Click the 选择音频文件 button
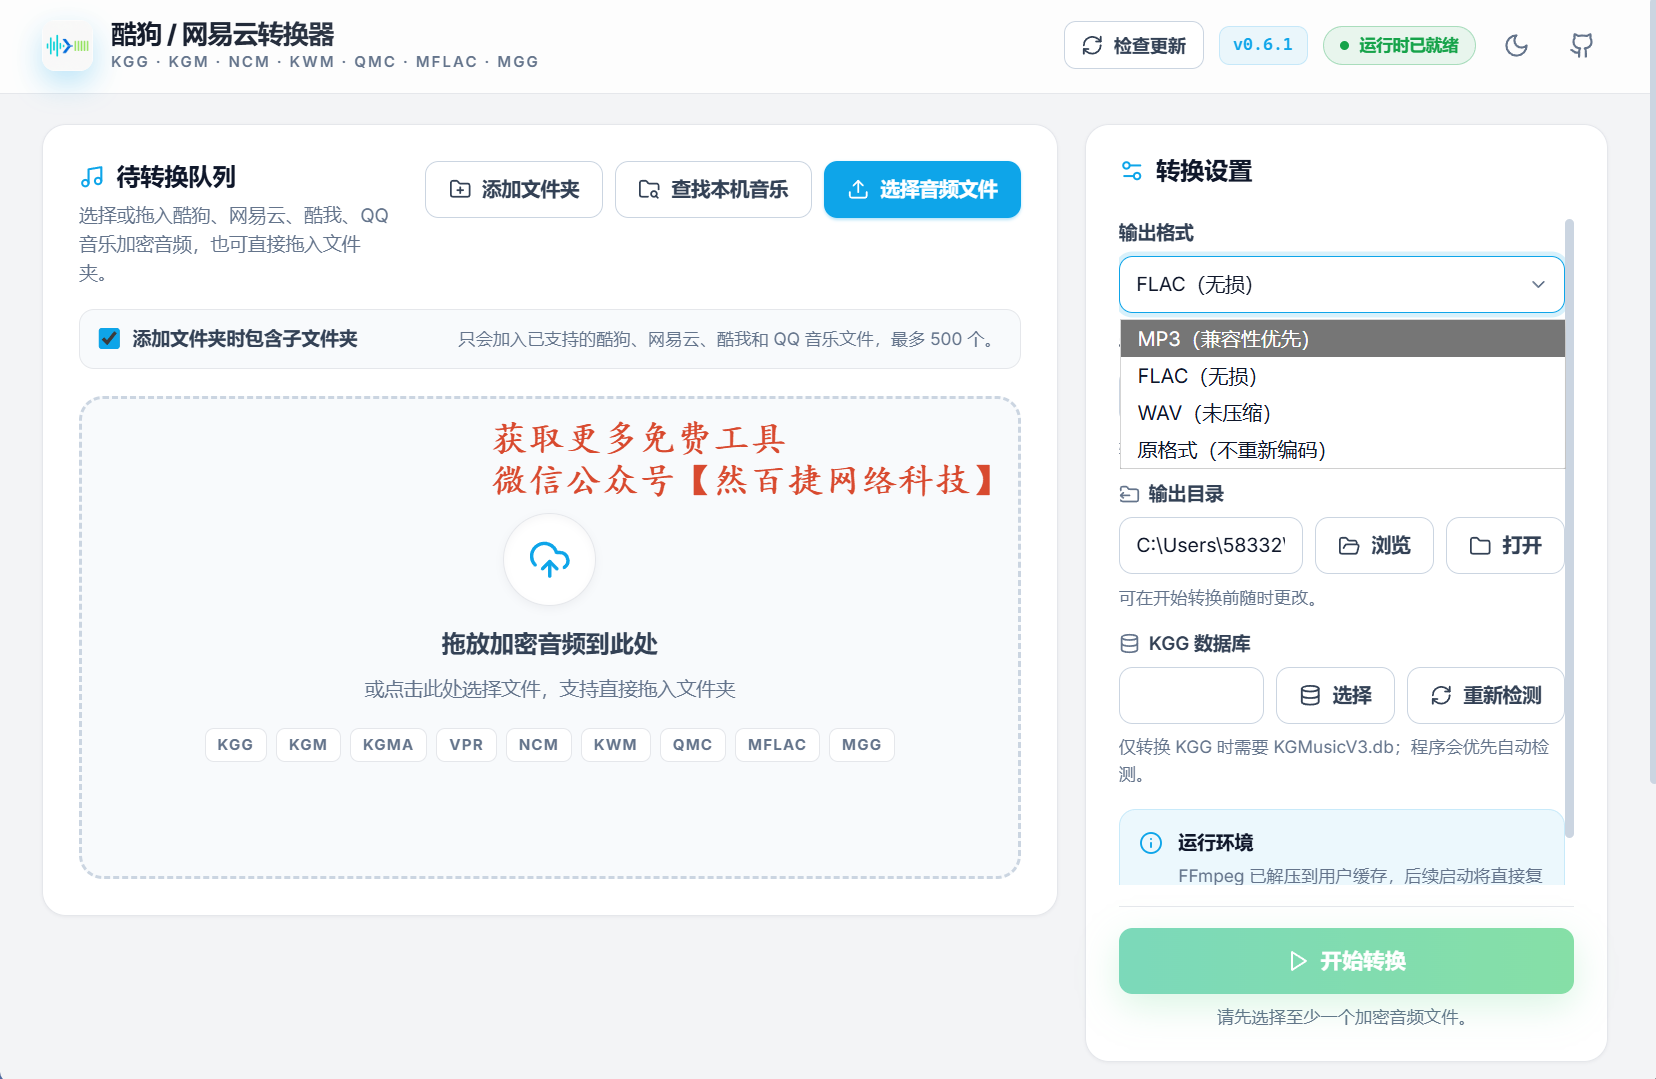 coord(922,189)
